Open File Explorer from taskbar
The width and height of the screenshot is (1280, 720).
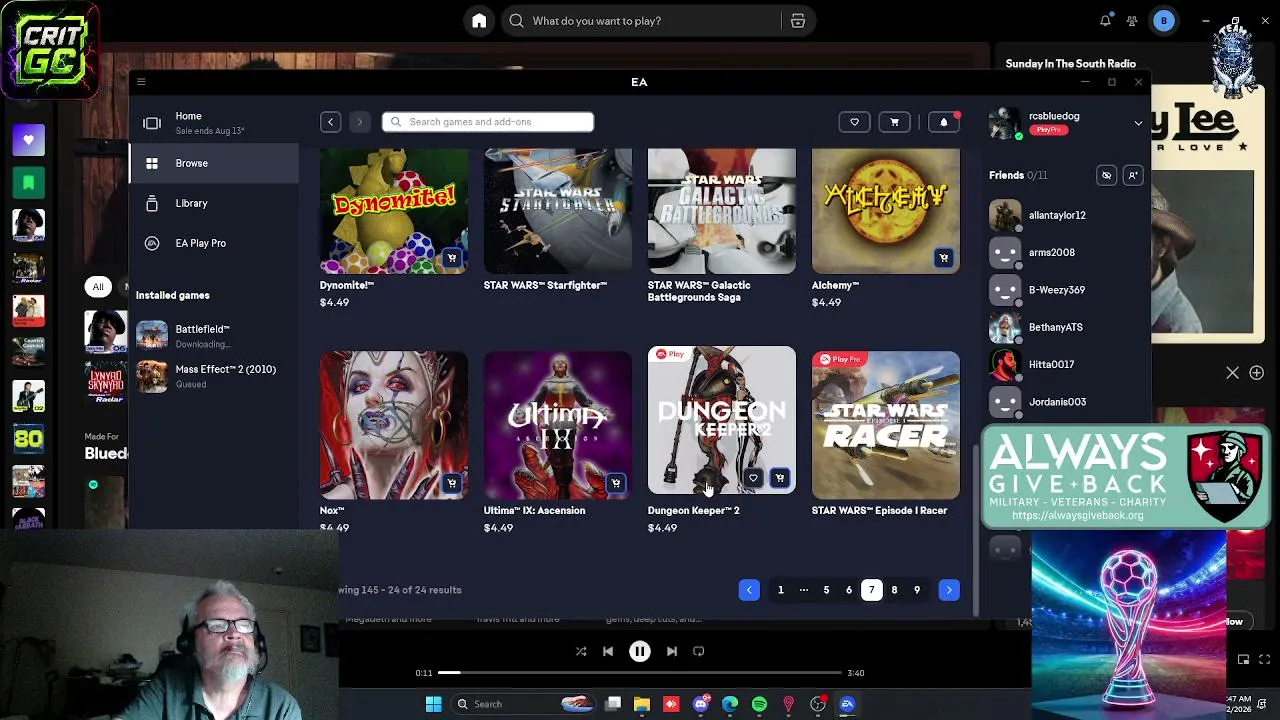click(642, 704)
